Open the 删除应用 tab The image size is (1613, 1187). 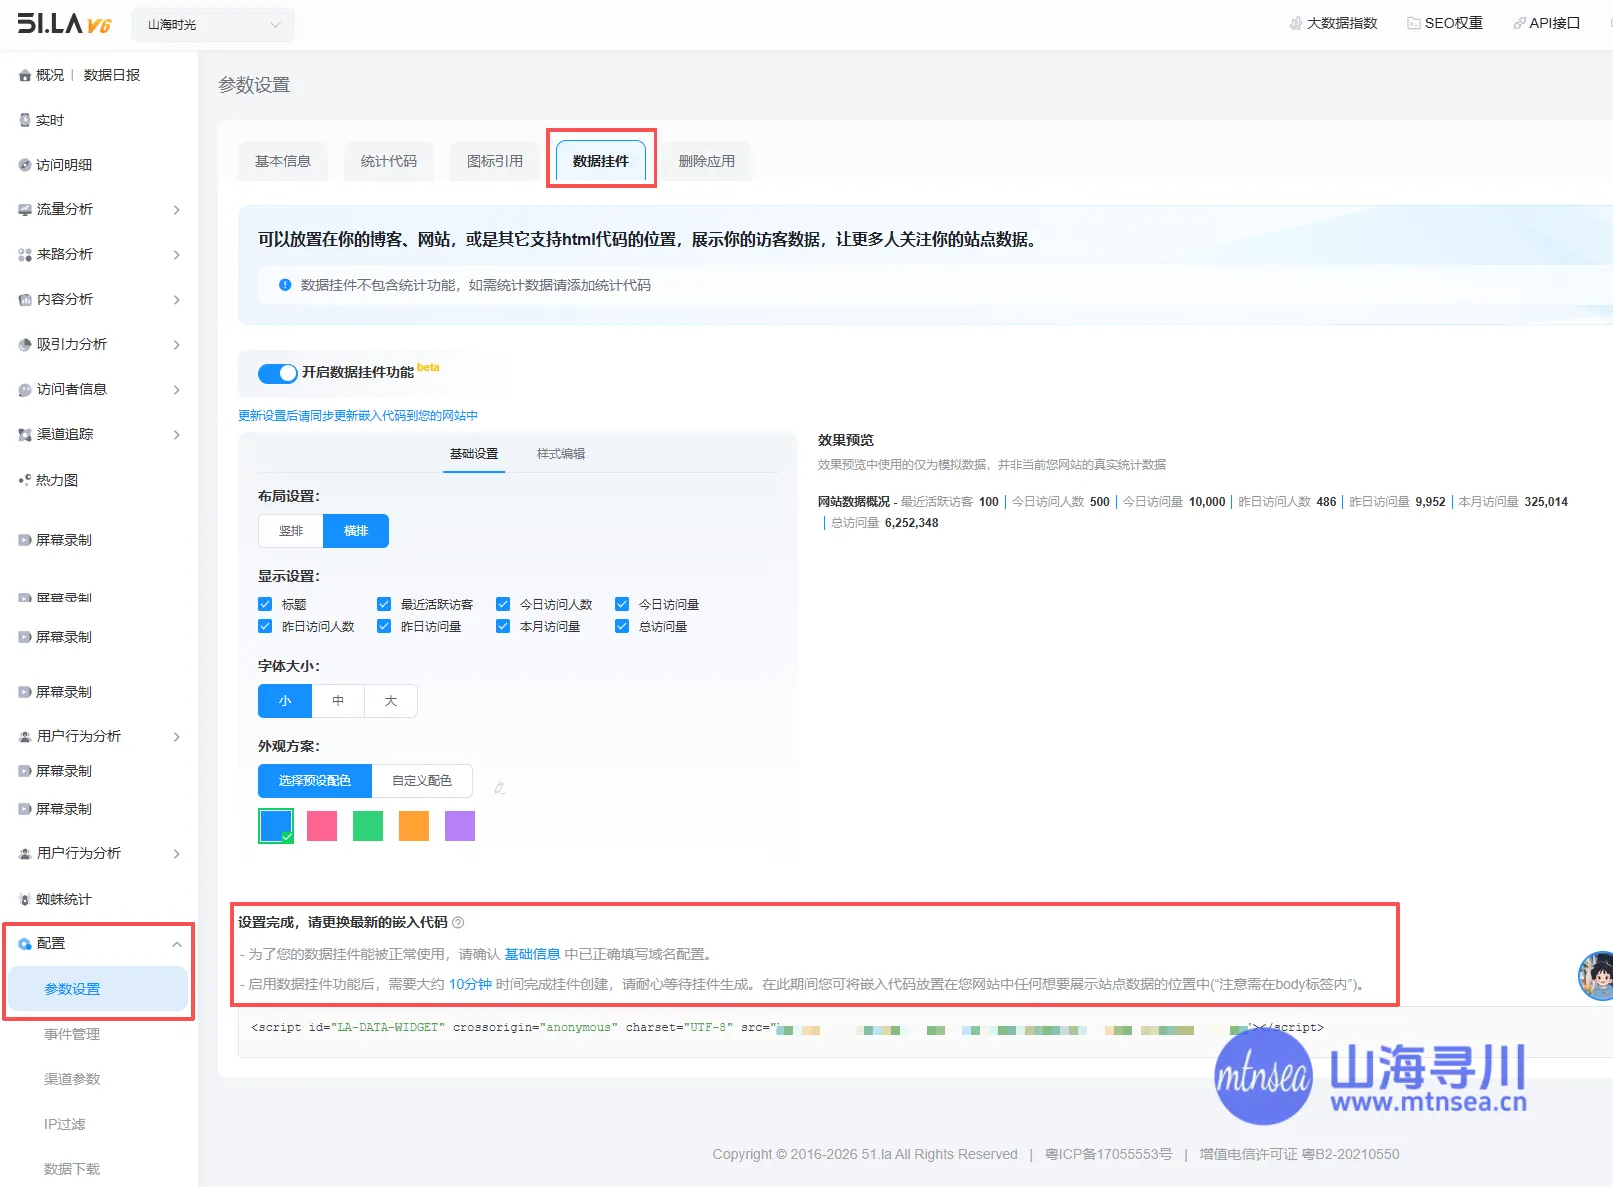coord(707,161)
